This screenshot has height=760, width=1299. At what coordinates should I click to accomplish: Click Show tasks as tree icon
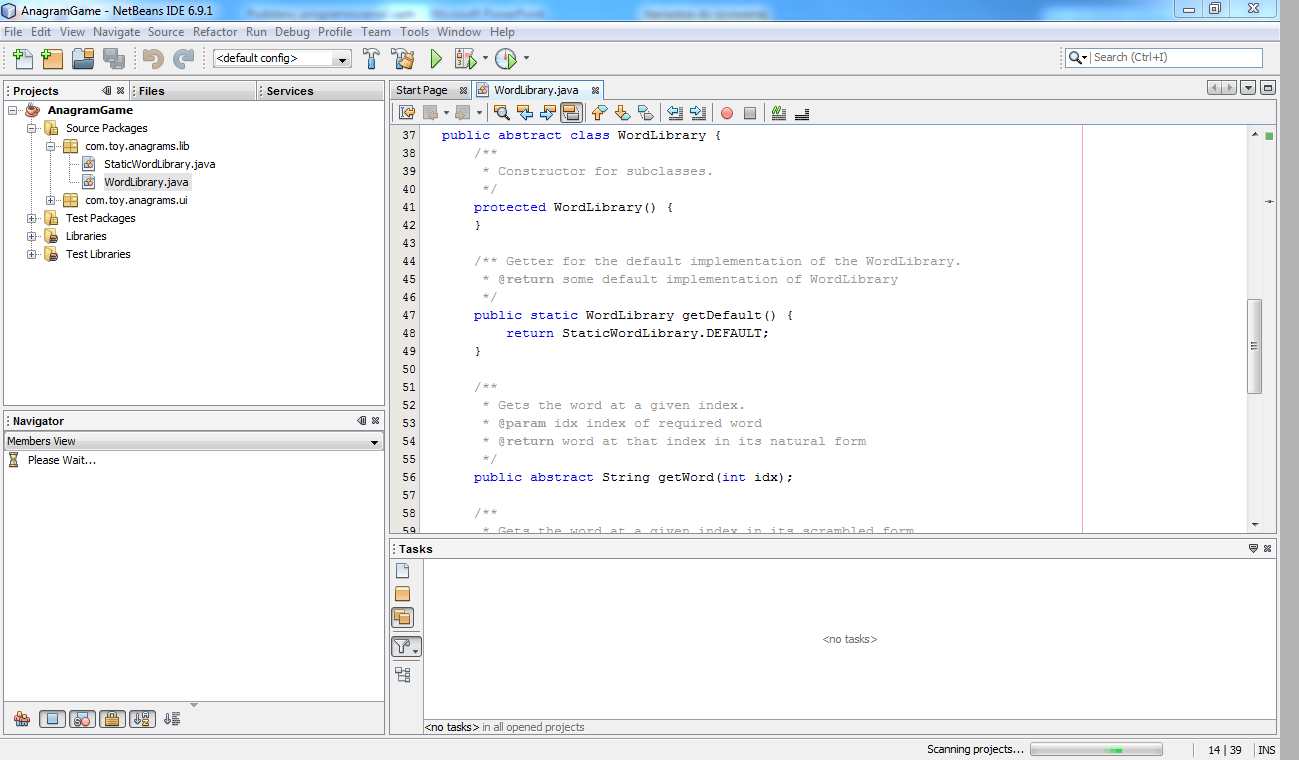403,675
